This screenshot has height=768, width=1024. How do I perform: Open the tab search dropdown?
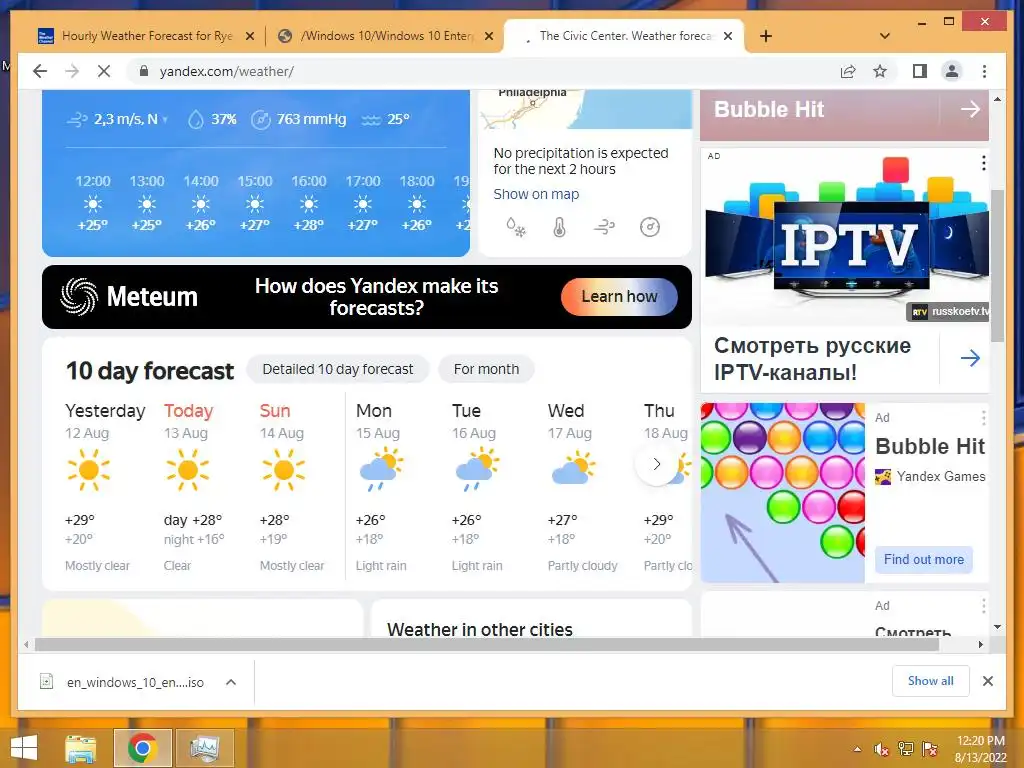pos(885,36)
